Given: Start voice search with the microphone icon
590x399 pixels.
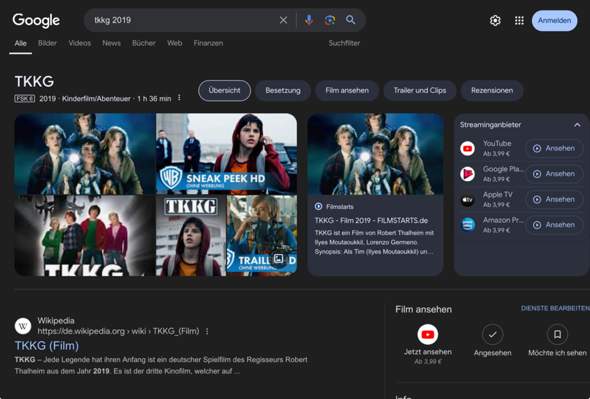Looking at the screenshot, I should click(309, 20).
